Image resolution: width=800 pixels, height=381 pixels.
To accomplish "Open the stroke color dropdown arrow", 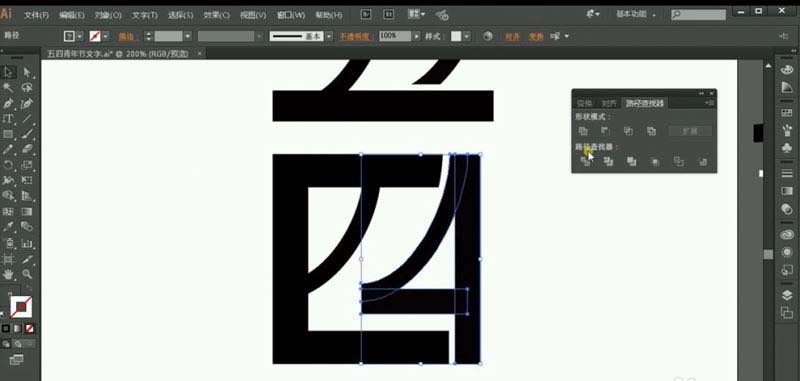I will click(106, 36).
